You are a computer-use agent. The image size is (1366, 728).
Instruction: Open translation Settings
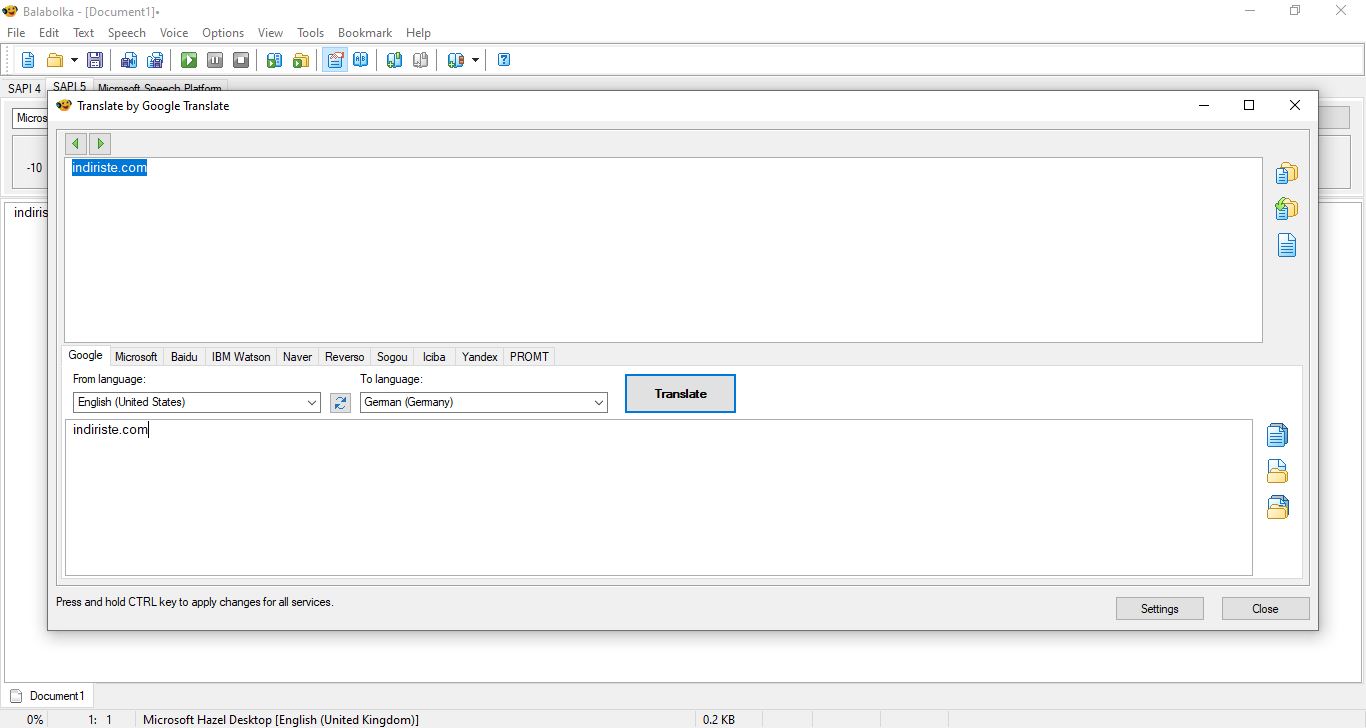click(x=1160, y=608)
